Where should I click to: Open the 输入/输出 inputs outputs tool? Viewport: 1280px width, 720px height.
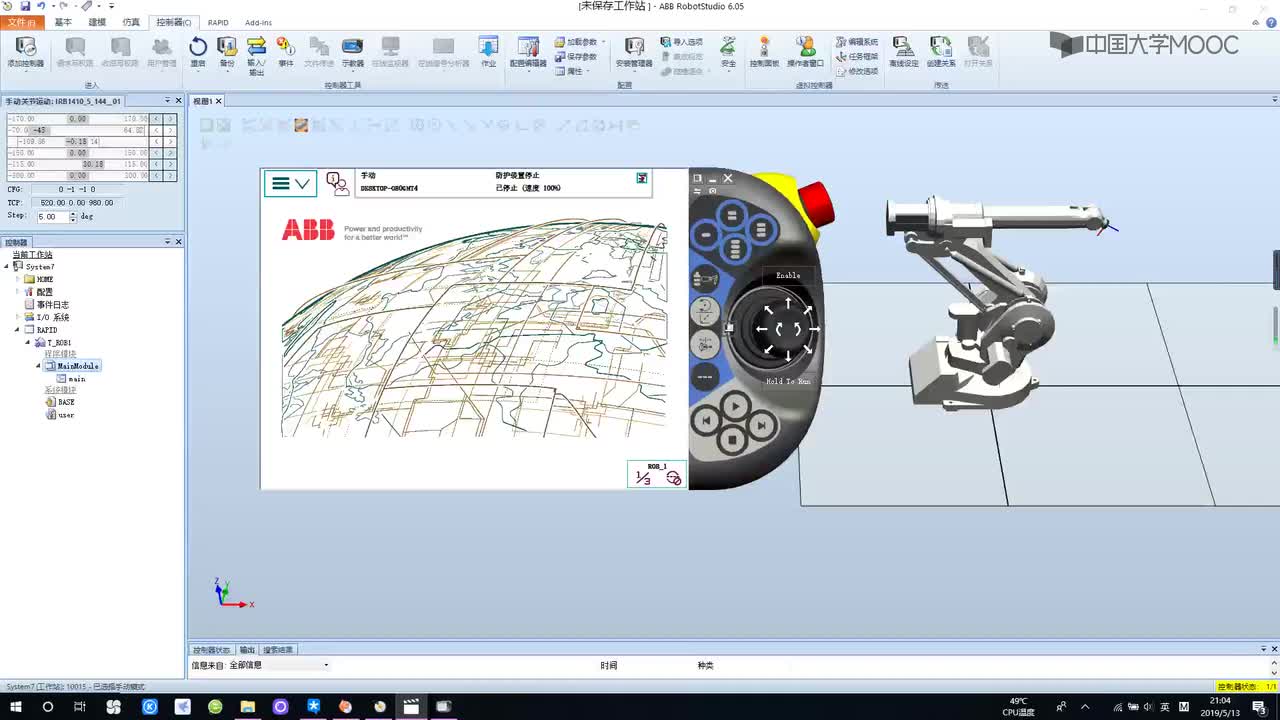click(256, 55)
